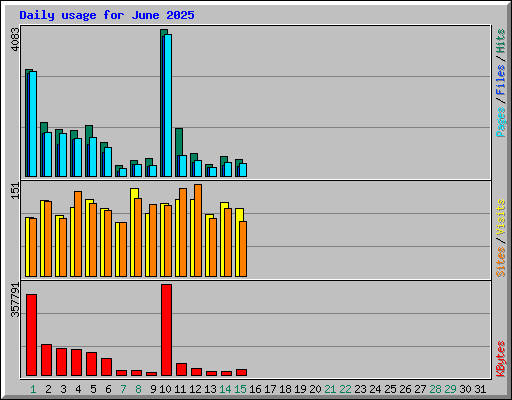Click the KBytes legend label

pyautogui.click(x=501, y=359)
